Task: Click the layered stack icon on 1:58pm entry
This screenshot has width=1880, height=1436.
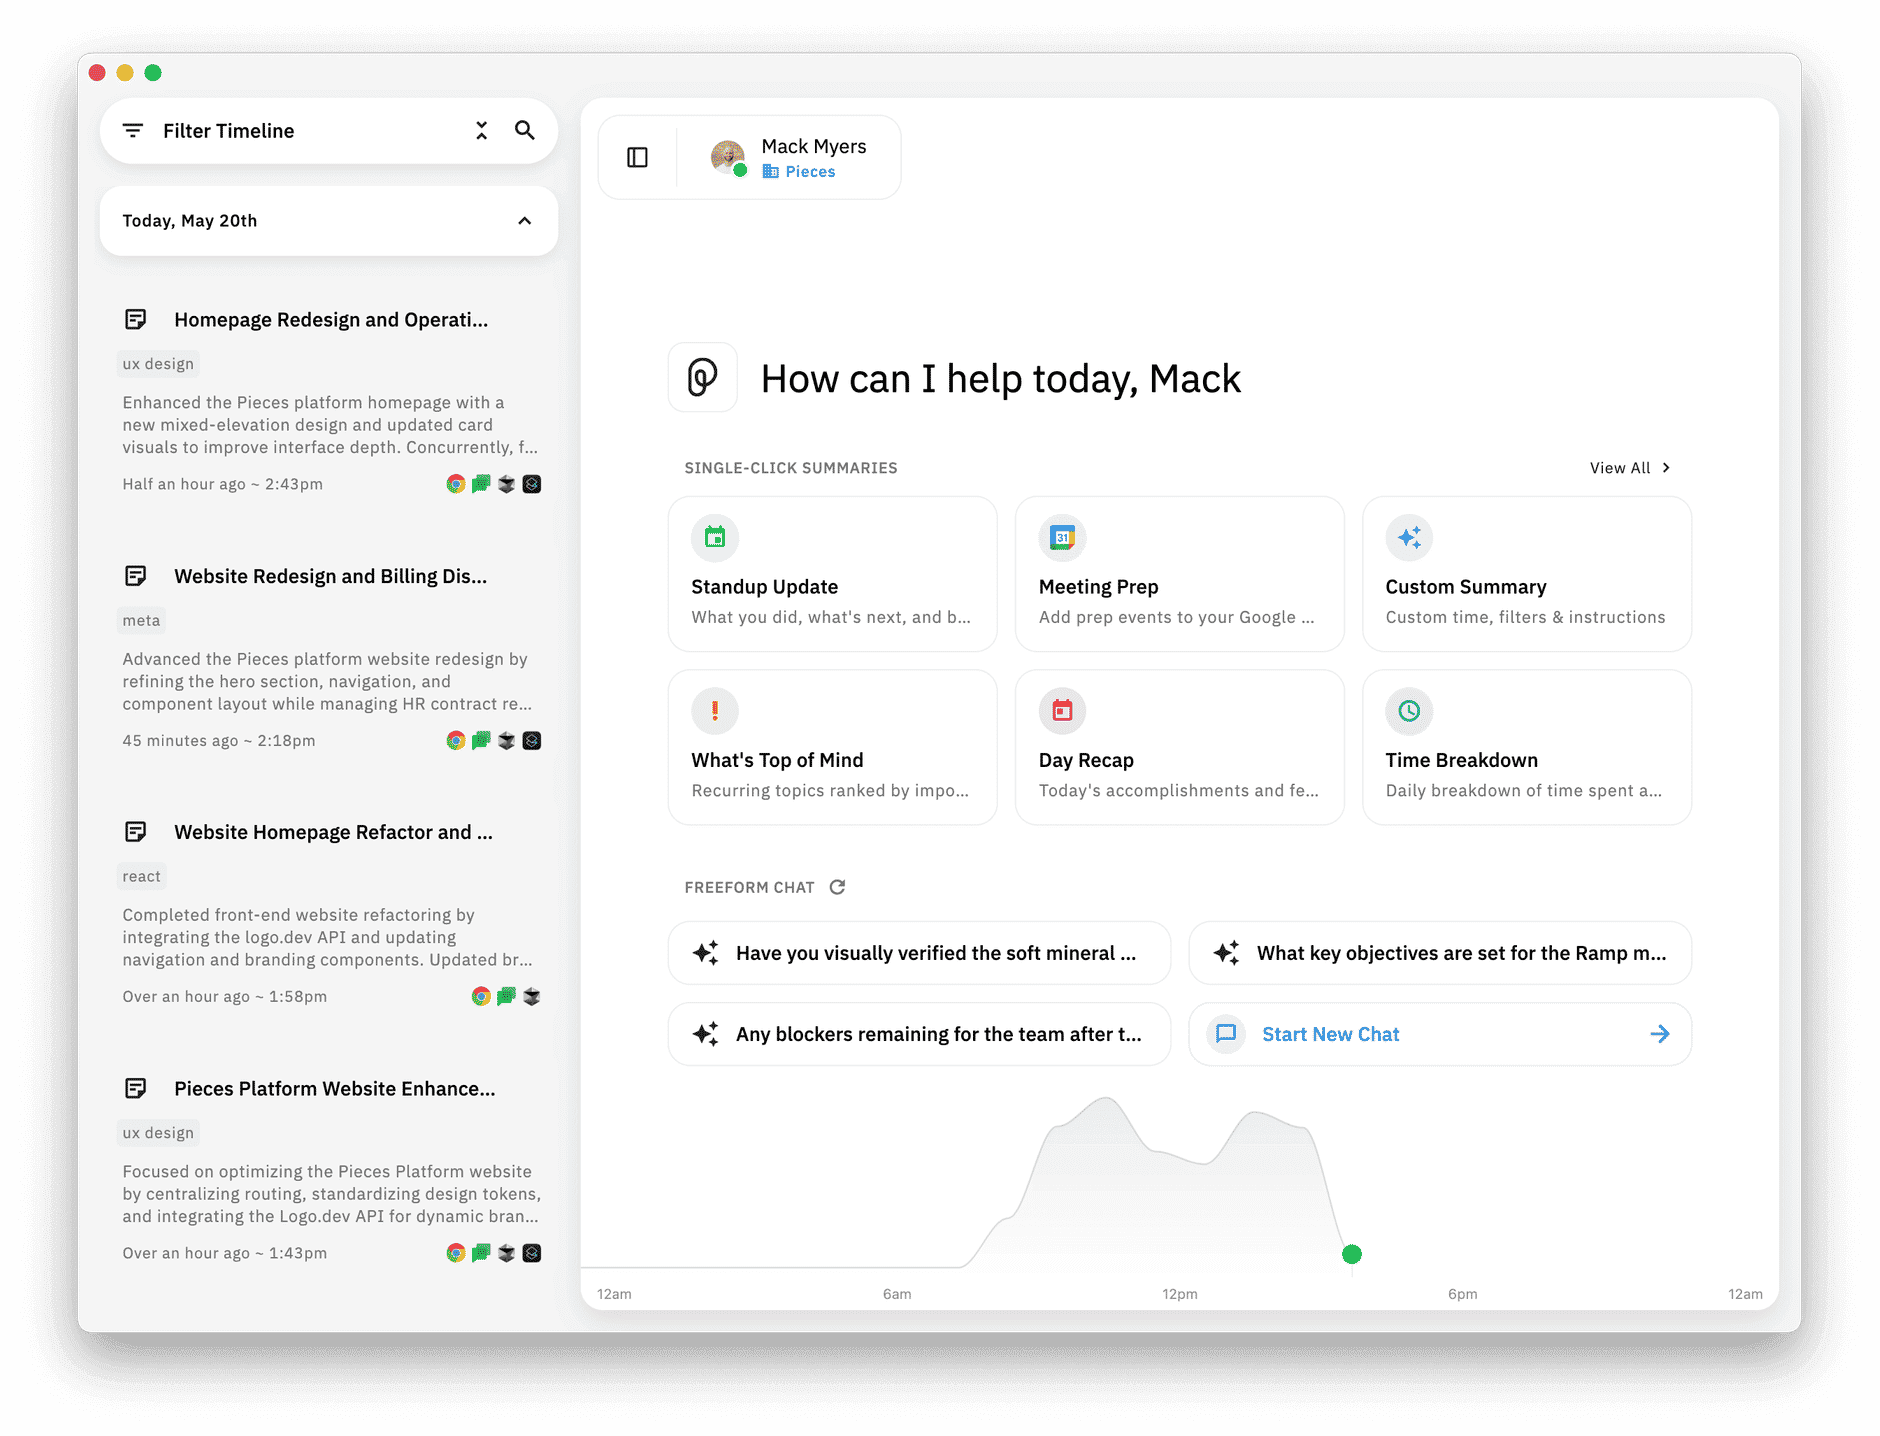Action: click(x=532, y=997)
